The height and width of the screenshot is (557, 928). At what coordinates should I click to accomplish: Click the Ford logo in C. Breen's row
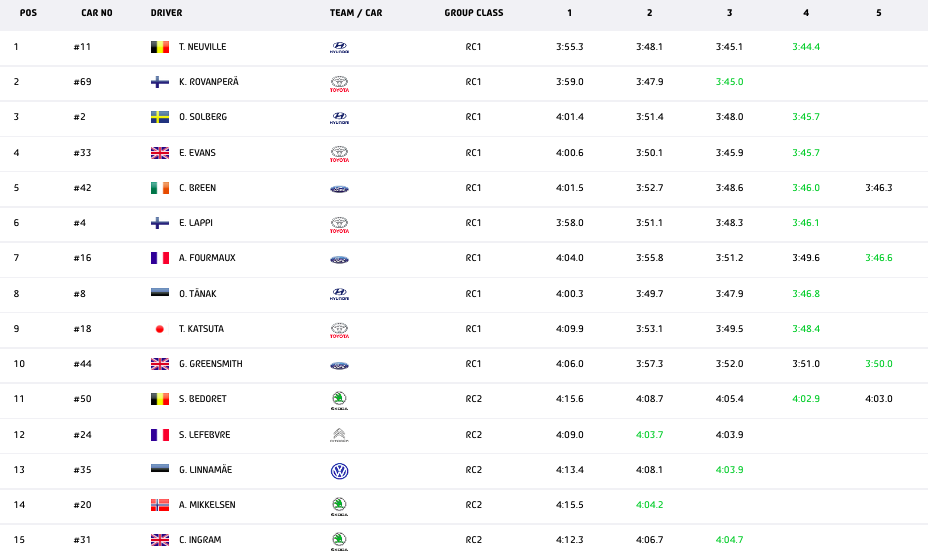[x=339, y=188]
